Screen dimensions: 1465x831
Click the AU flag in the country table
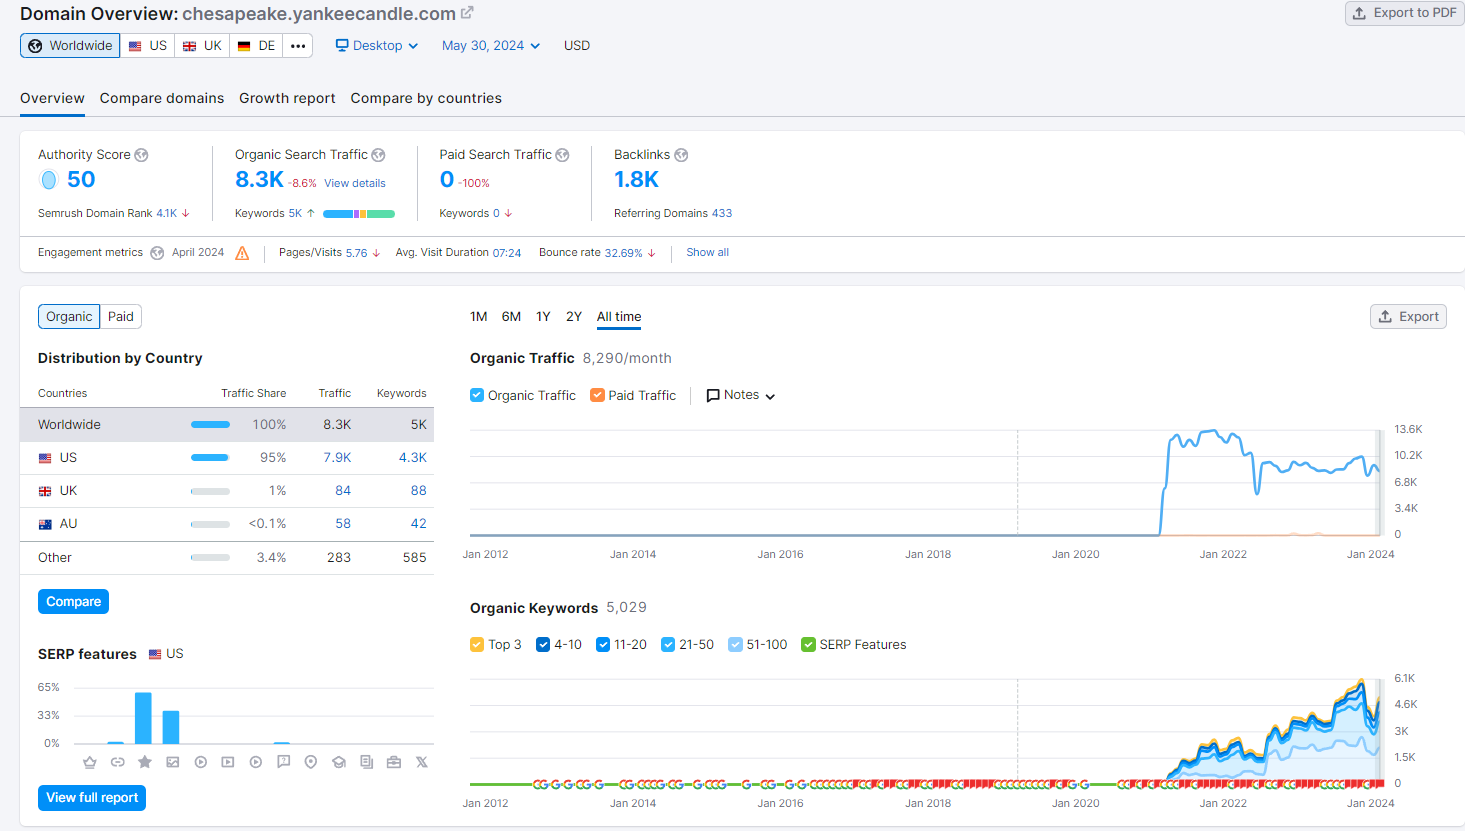pyautogui.click(x=45, y=524)
